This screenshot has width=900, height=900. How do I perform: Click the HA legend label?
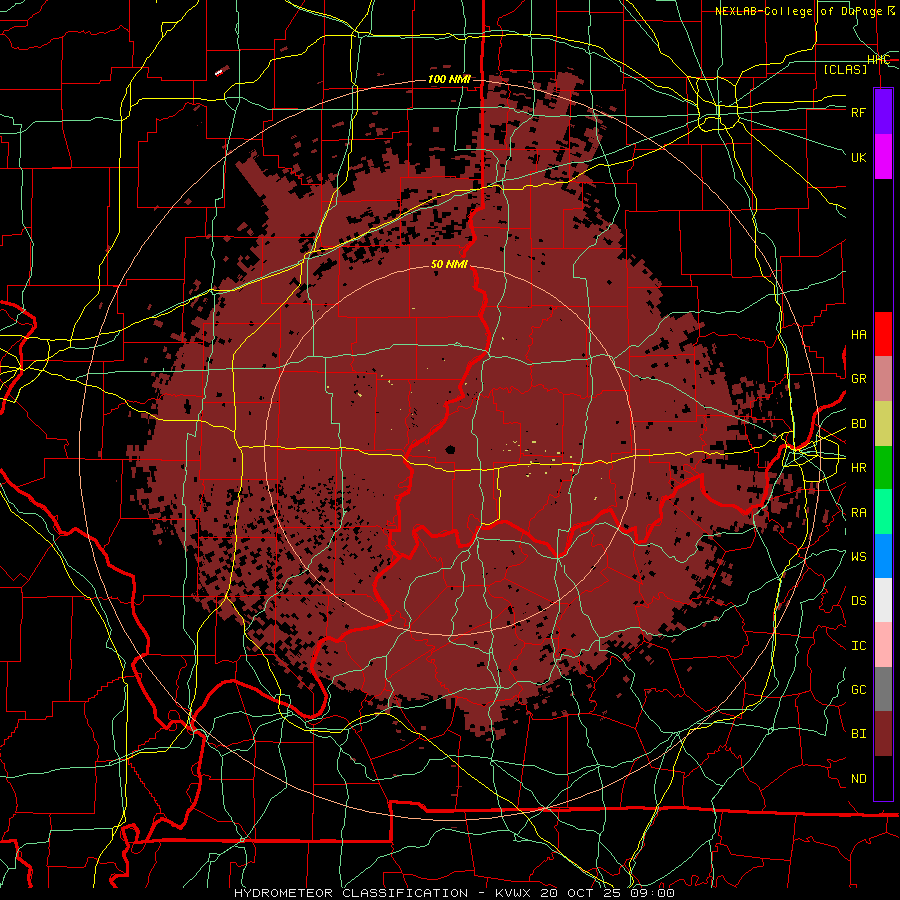(x=859, y=335)
